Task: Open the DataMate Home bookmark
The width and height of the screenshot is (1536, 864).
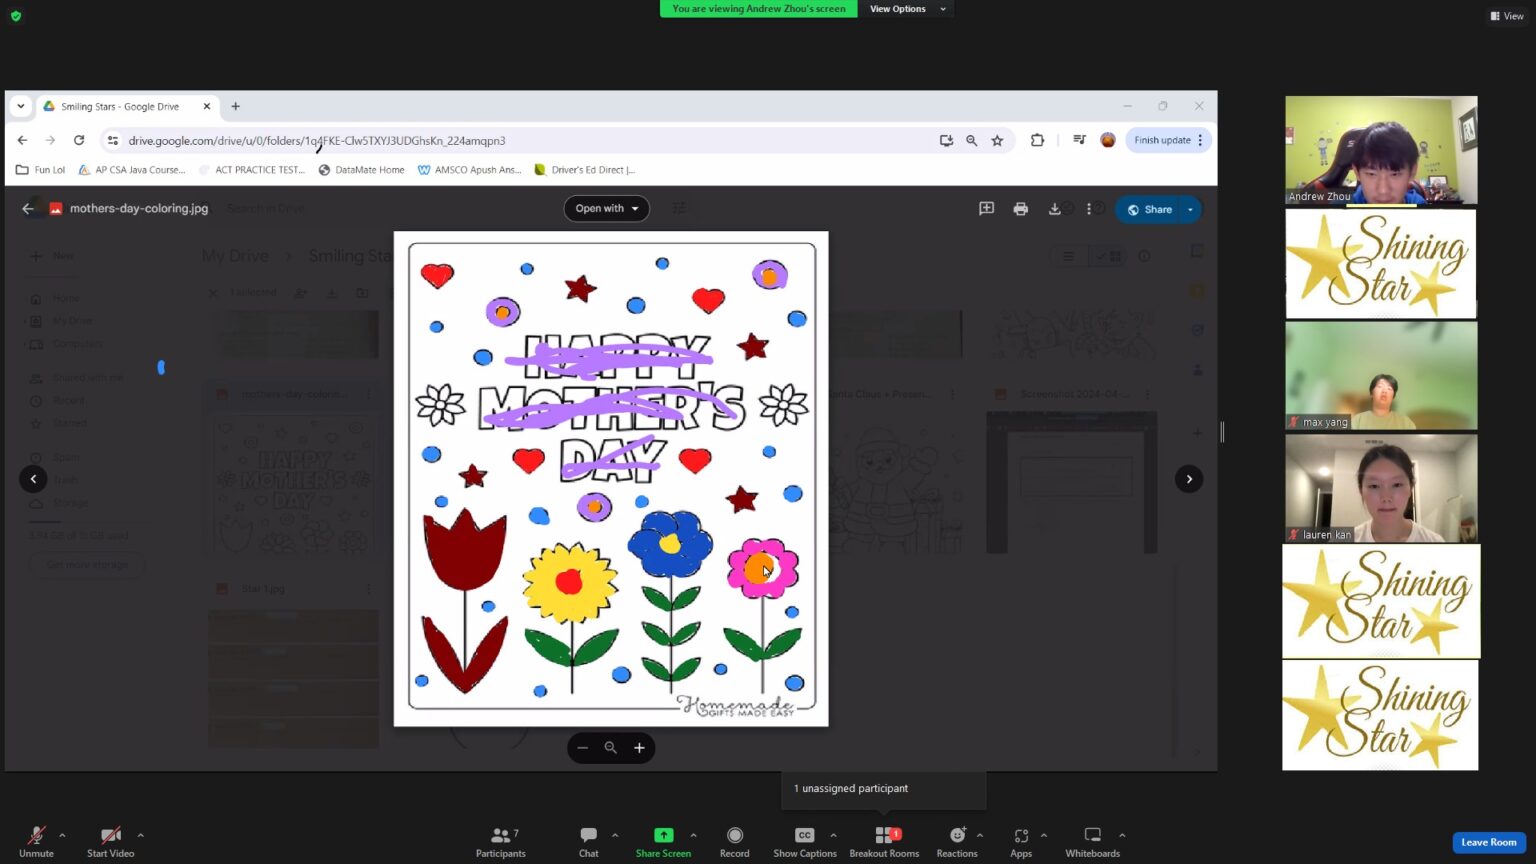Action: 361,170
